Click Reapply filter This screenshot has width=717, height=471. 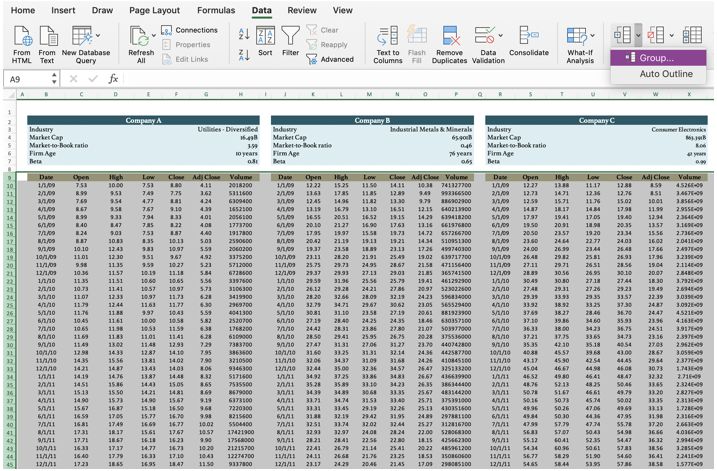(x=327, y=45)
